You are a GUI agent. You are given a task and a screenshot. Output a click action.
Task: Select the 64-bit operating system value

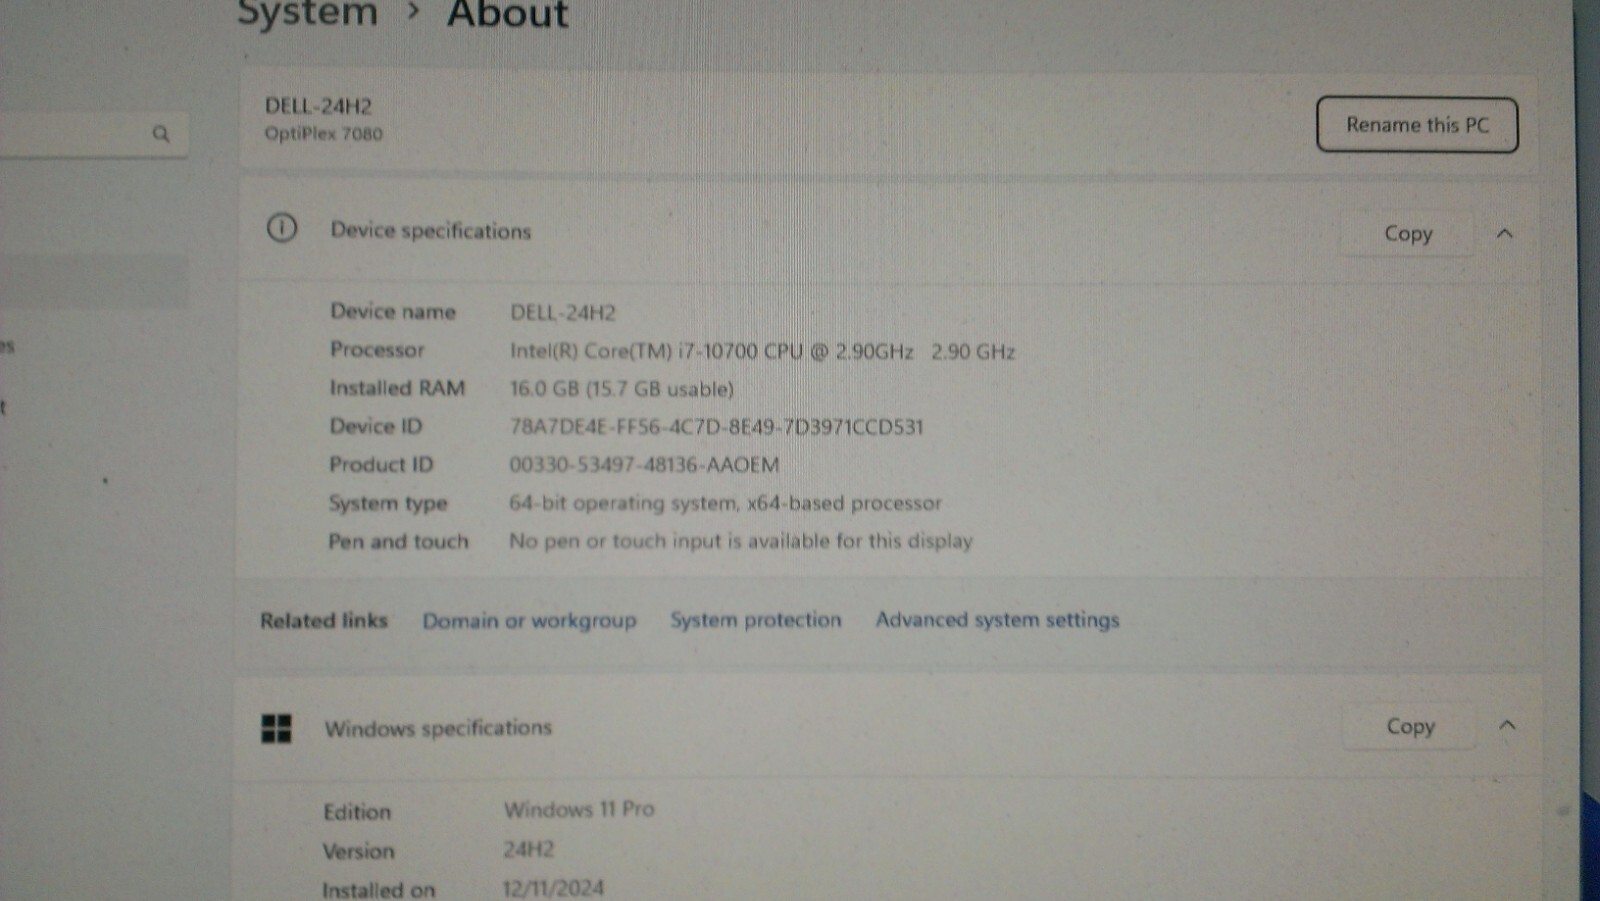click(x=725, y=503)
